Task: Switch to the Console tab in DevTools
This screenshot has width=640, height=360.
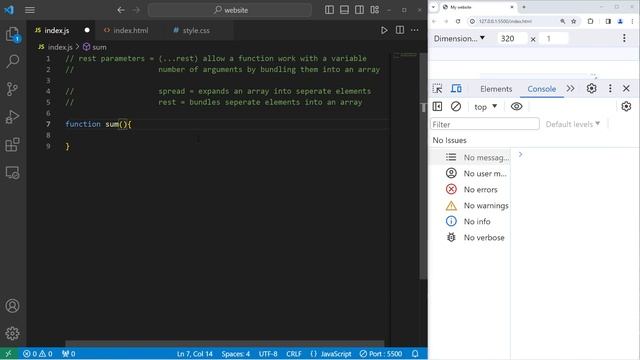Action: [x=542, y=89]
